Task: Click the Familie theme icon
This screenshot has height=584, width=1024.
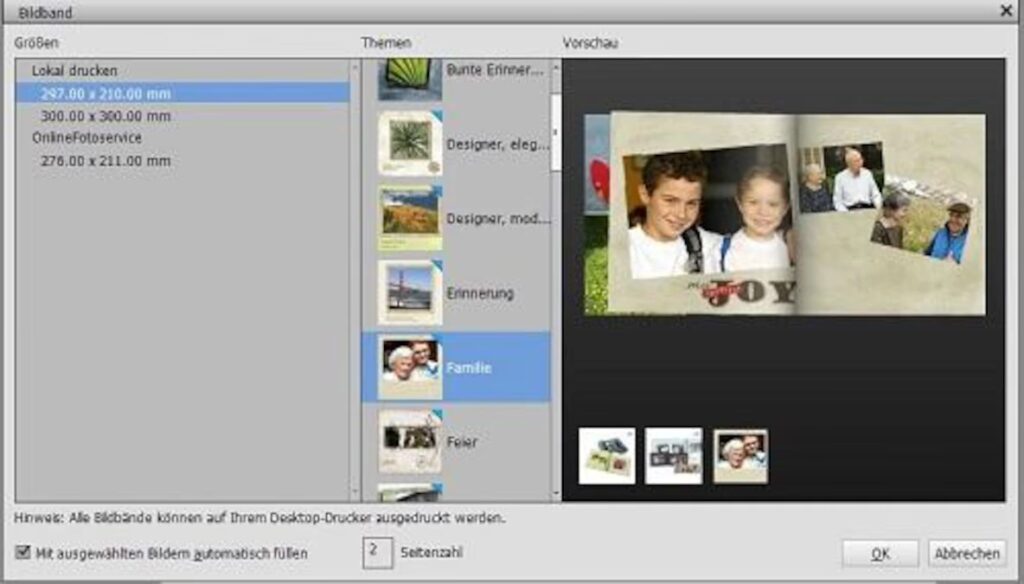Action: point(410,367)
